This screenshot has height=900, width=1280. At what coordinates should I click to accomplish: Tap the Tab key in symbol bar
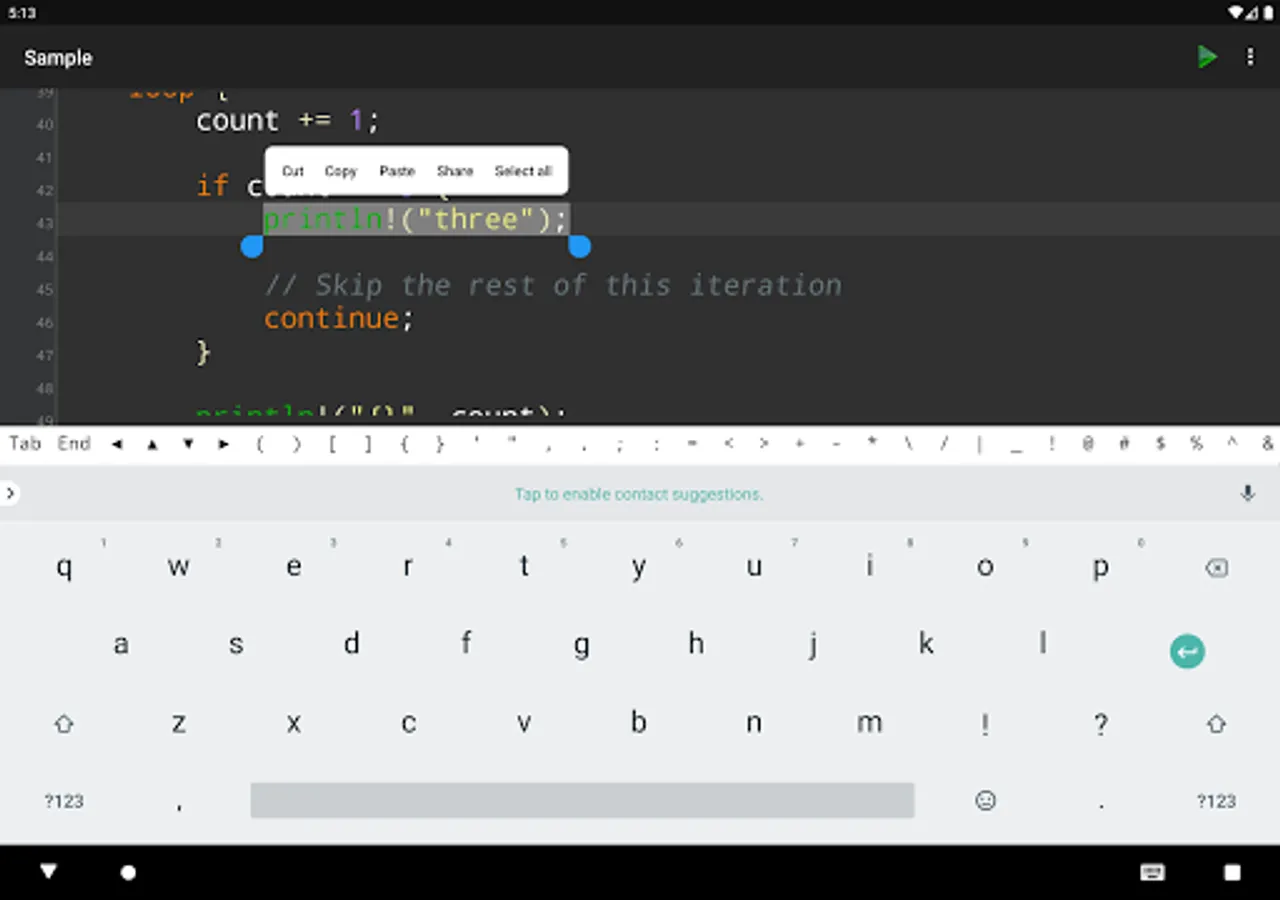25,444
